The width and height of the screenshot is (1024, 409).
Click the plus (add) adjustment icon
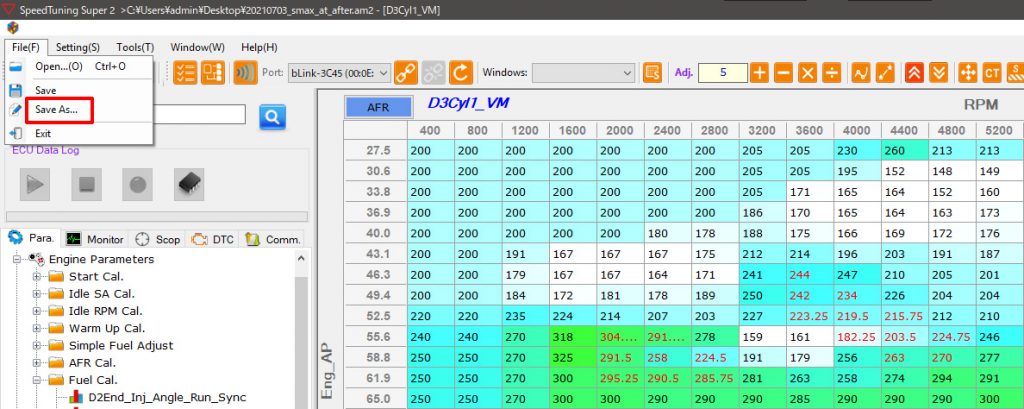760,73
